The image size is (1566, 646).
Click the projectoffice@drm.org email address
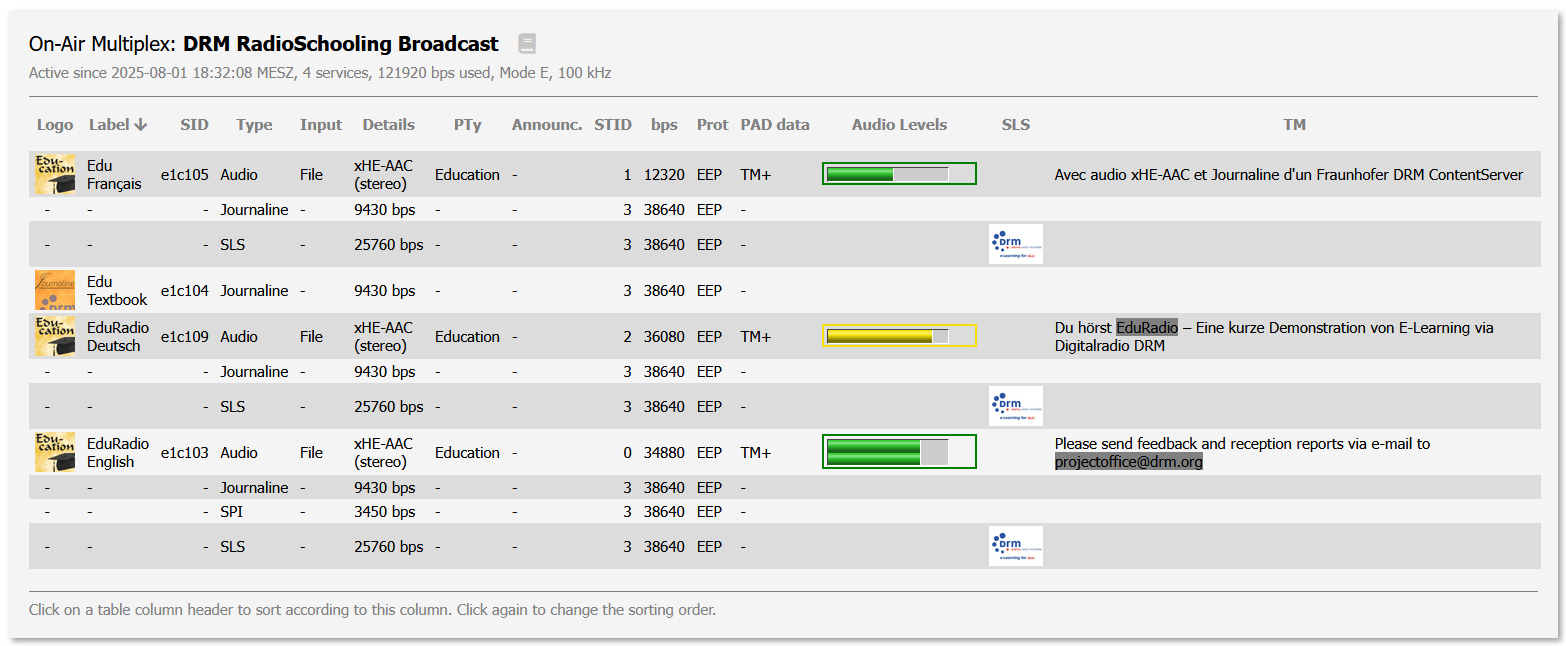[1129, 462]
